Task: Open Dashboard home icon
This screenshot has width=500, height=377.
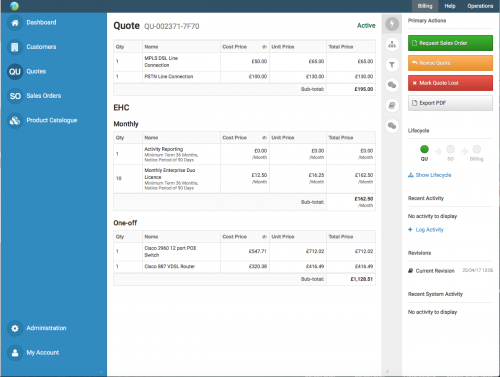Action: click(15, 23)
